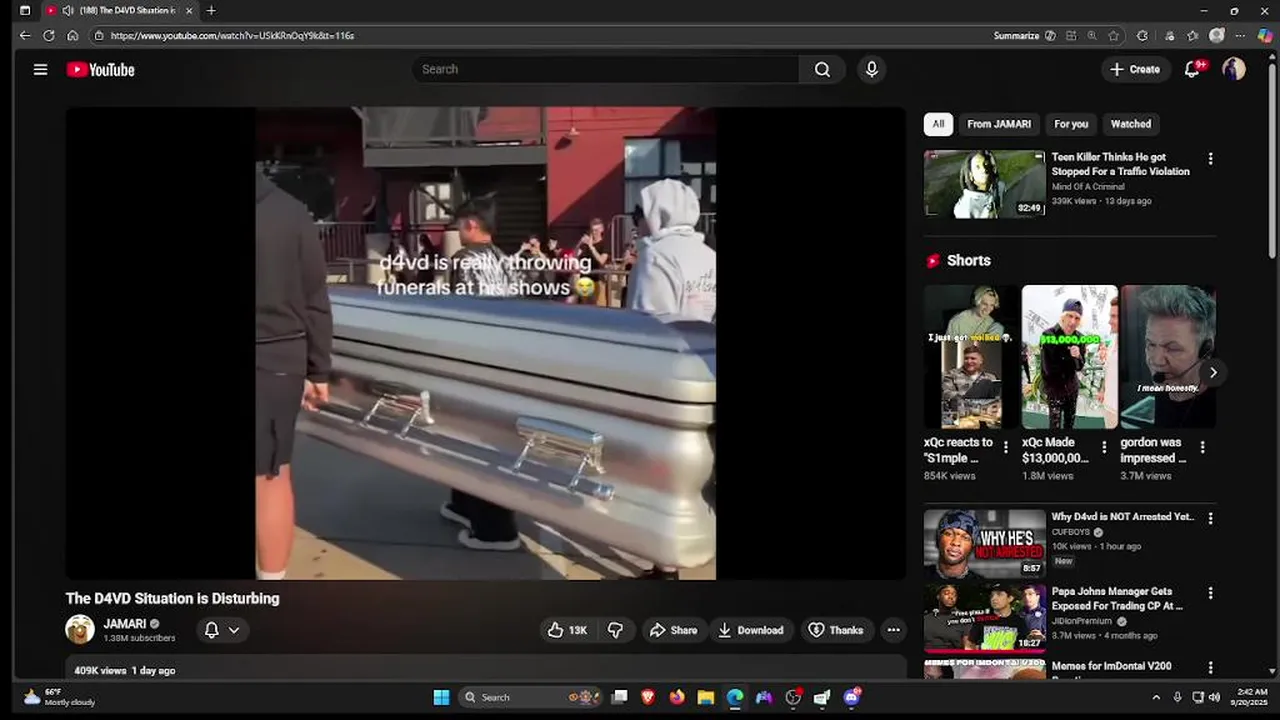Click the video player to pause
This screenshot has width=1280, height=720.
coord(486,343)
